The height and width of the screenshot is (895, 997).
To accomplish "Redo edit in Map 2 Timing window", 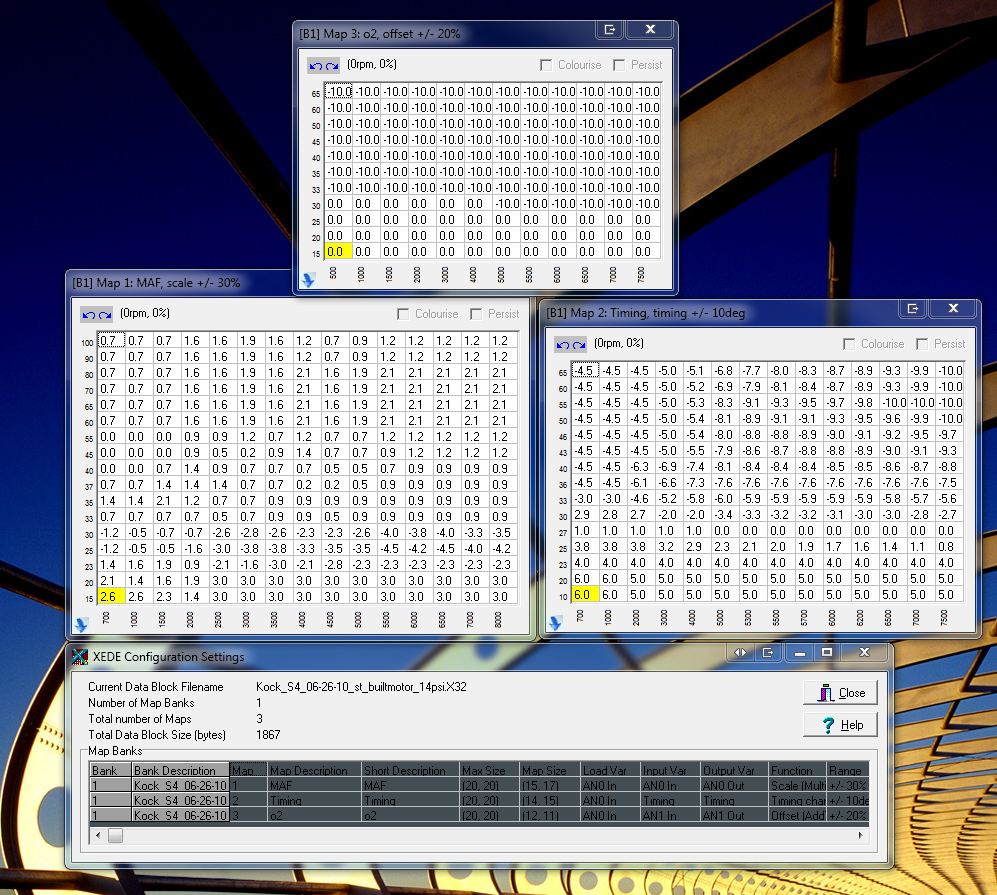I will pos(579,345).
